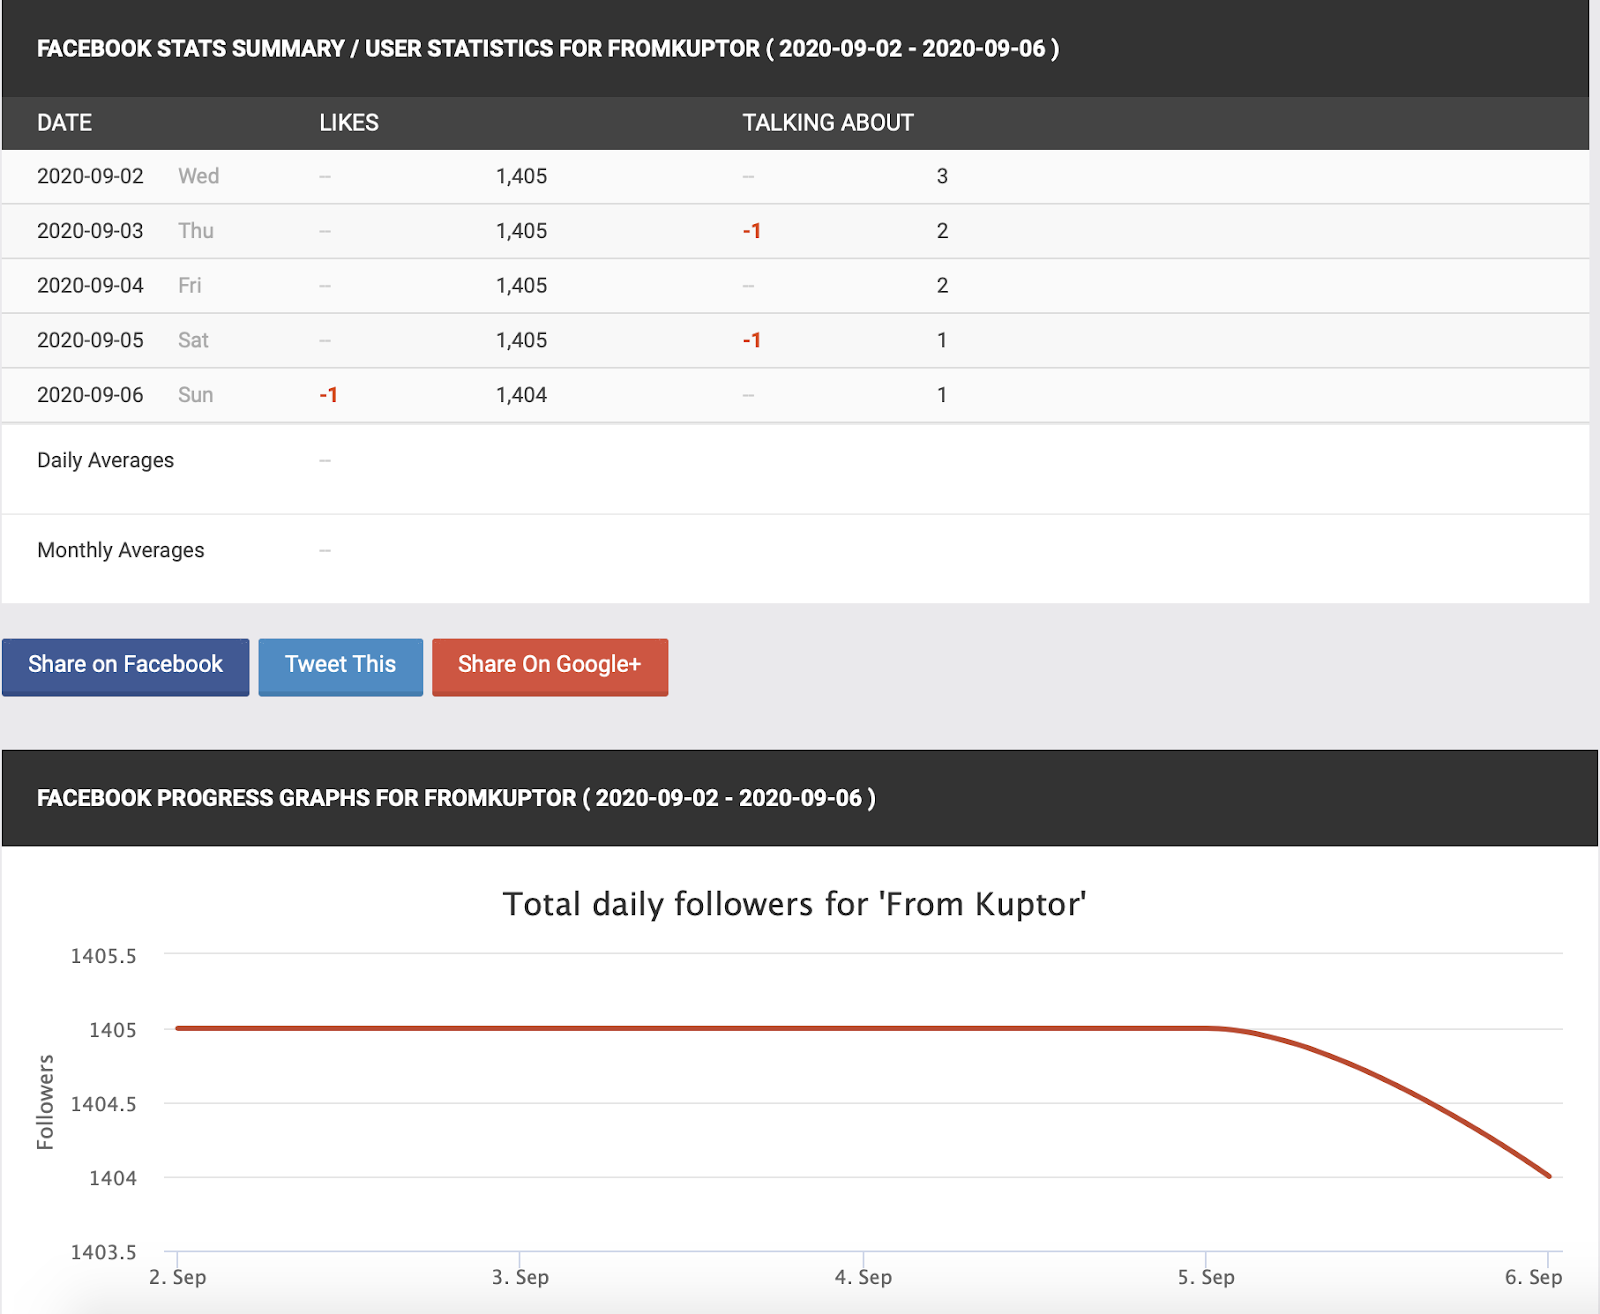1600x1314 pixels.
Task: Click the talking about count 1 for Saturday
Action: click(942, 340)
